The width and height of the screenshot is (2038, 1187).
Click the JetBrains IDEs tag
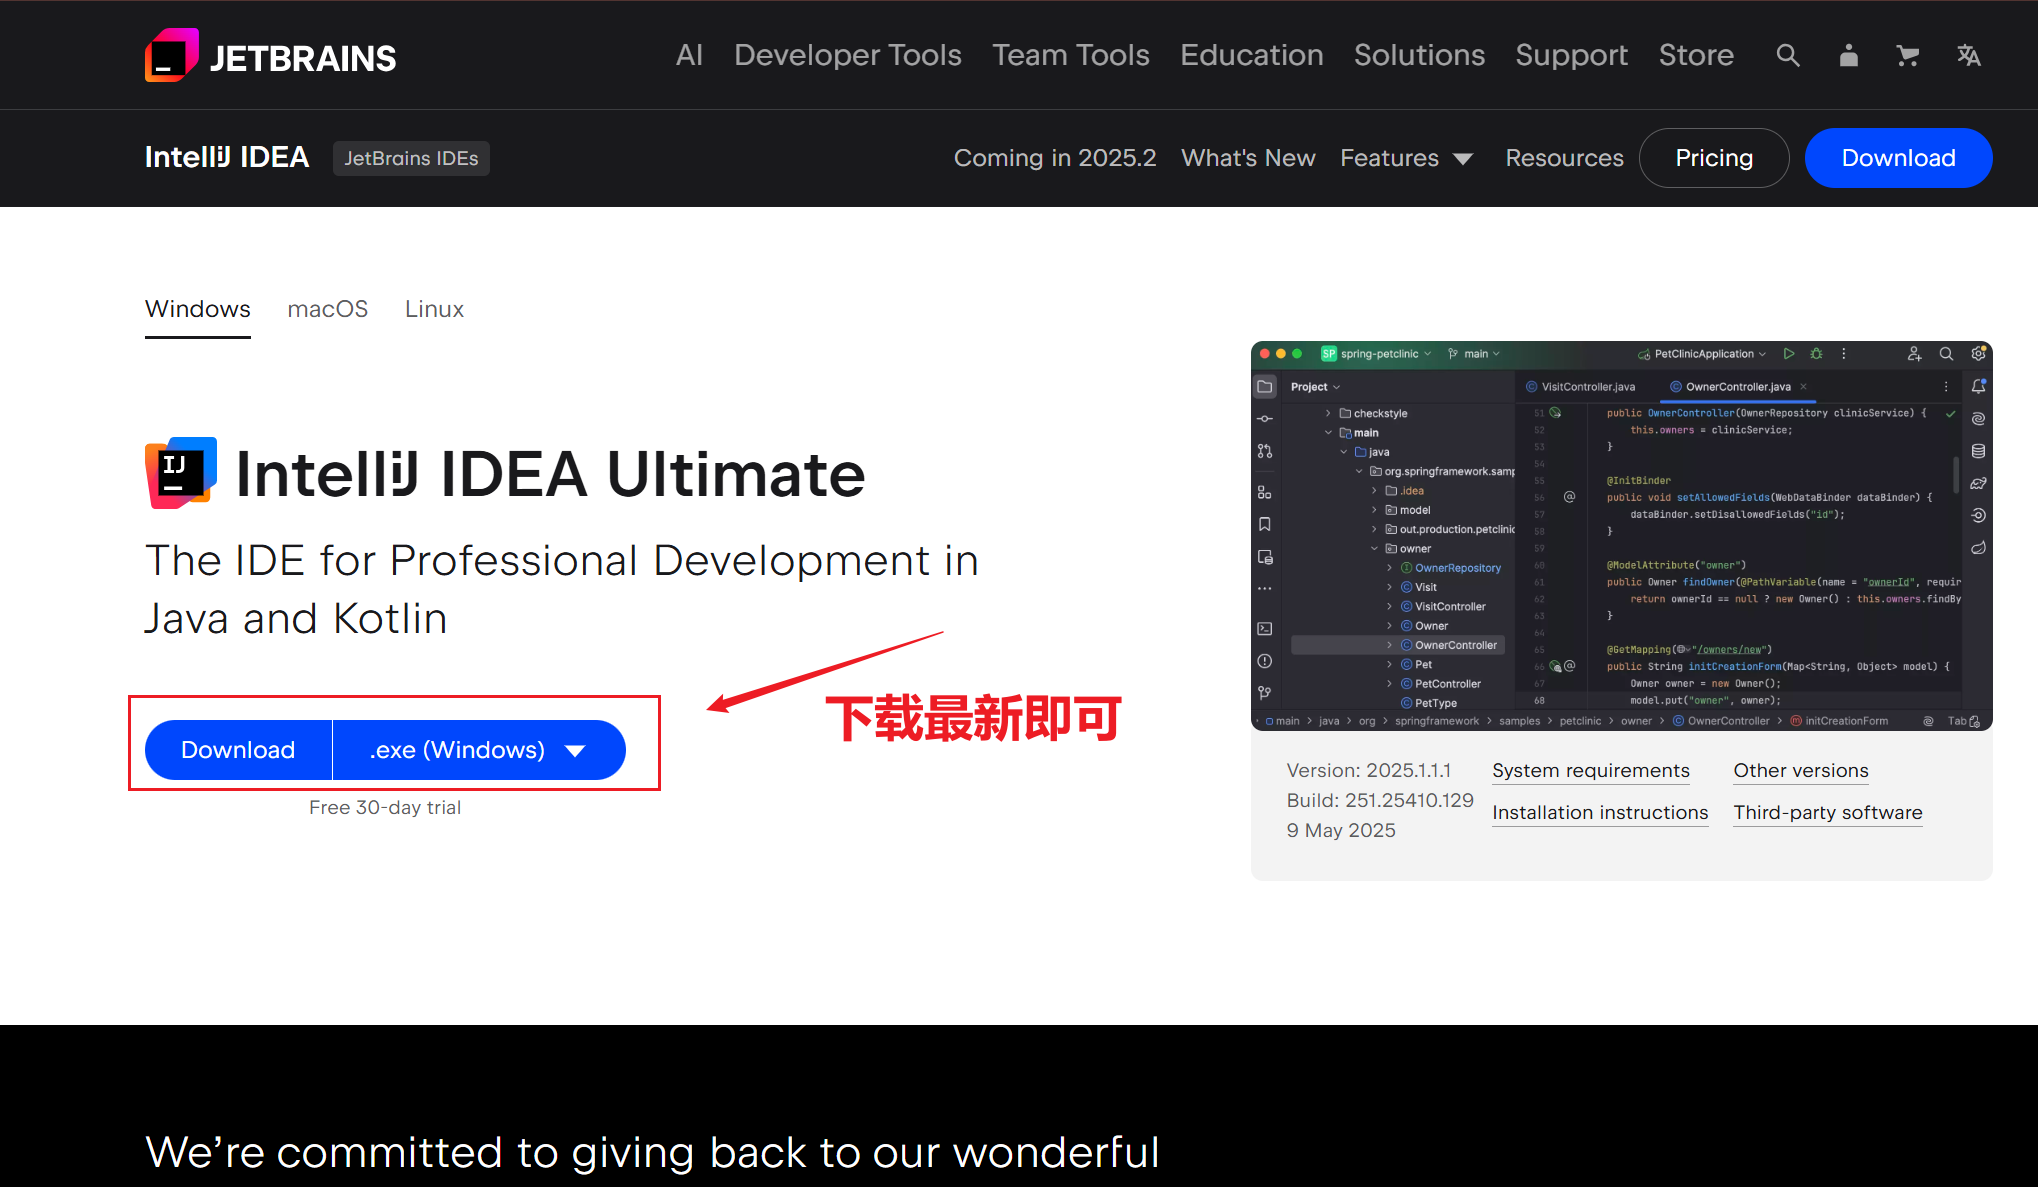coord(411,158)
